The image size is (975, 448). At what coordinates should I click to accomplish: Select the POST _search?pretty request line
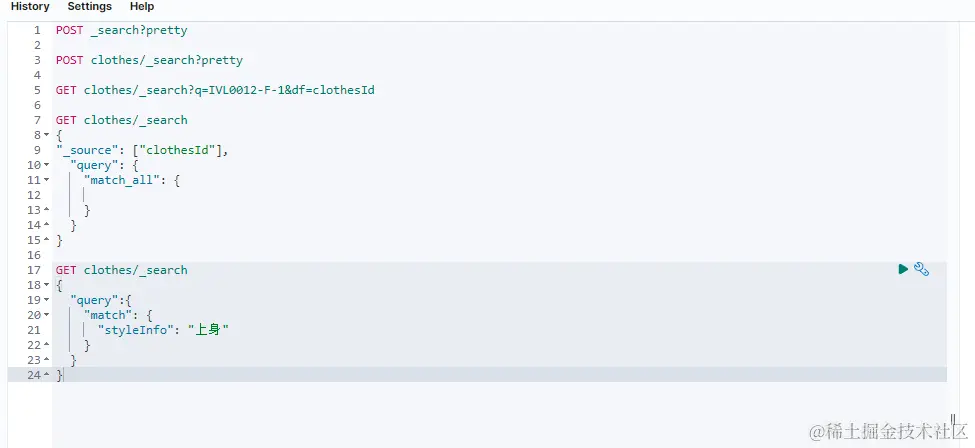(121, 30)
